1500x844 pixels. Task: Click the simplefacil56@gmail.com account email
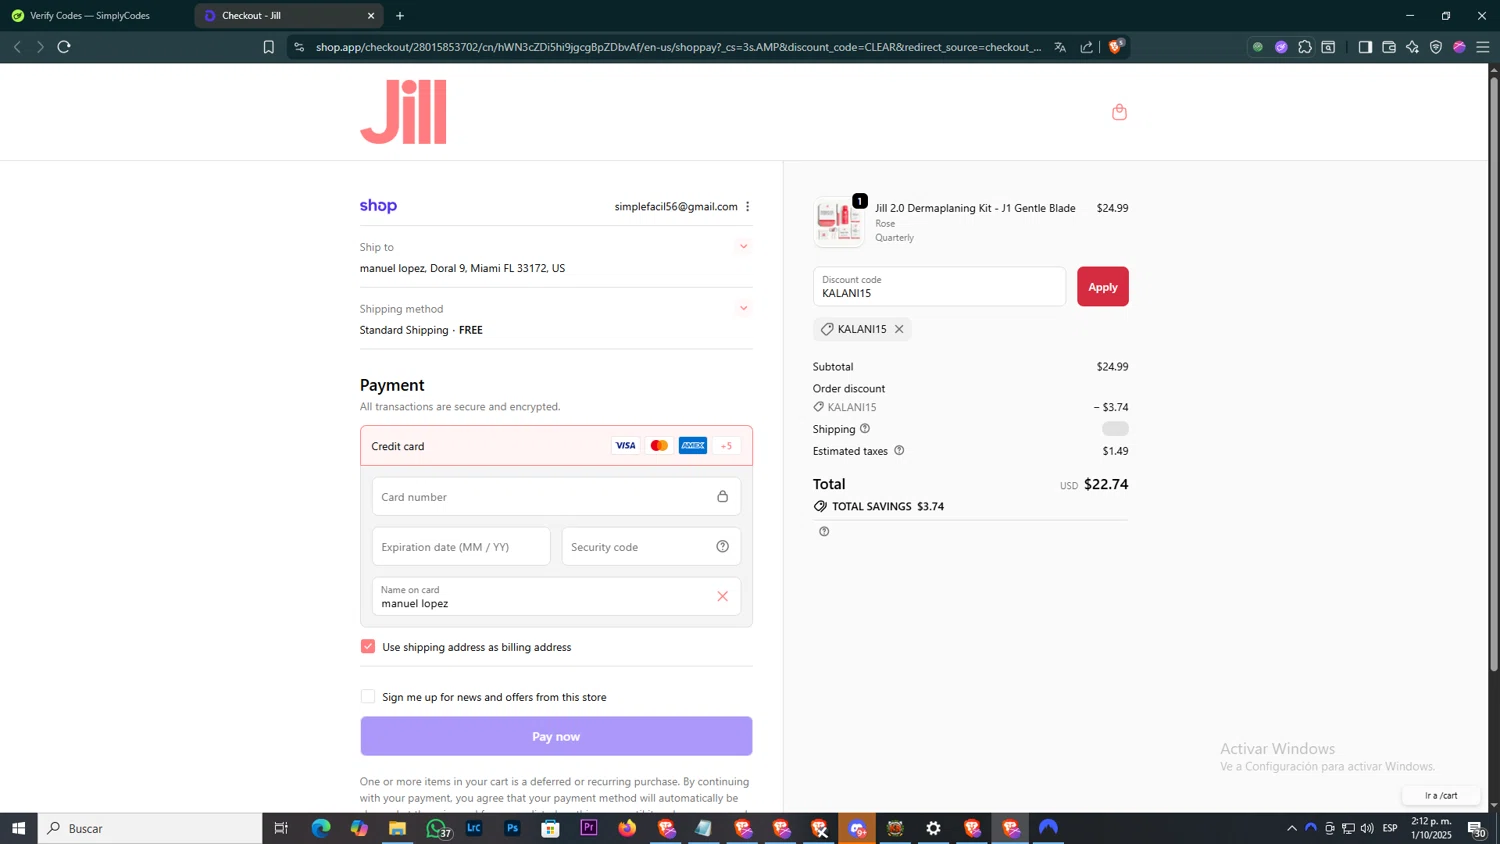tap(676, 207)
